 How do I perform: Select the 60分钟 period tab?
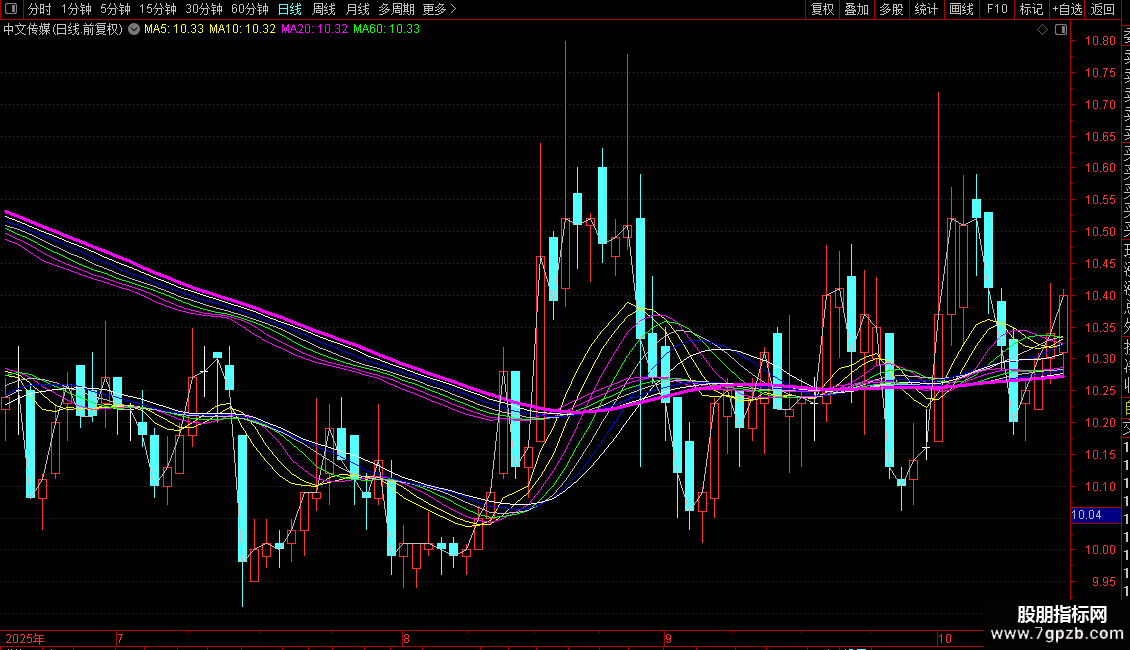(x=250, y=9)
